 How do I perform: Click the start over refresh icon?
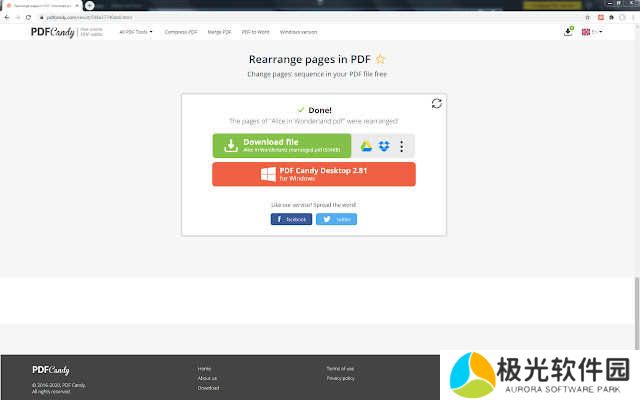437,103
